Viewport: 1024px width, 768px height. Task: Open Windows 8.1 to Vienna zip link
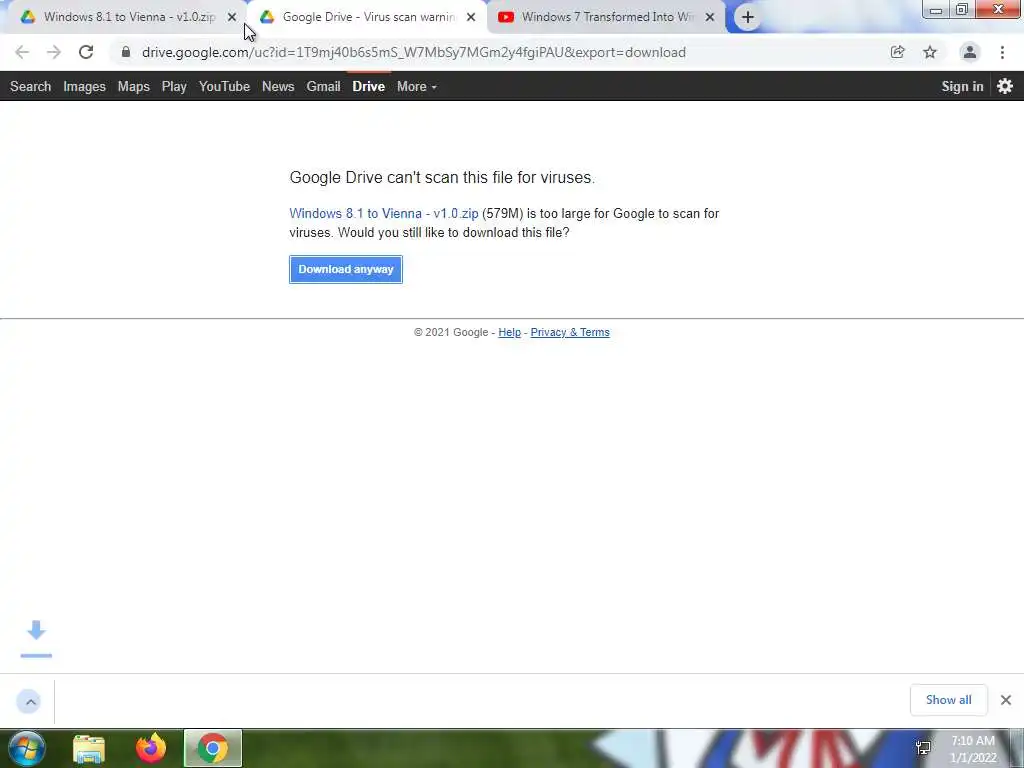(384, 214)
